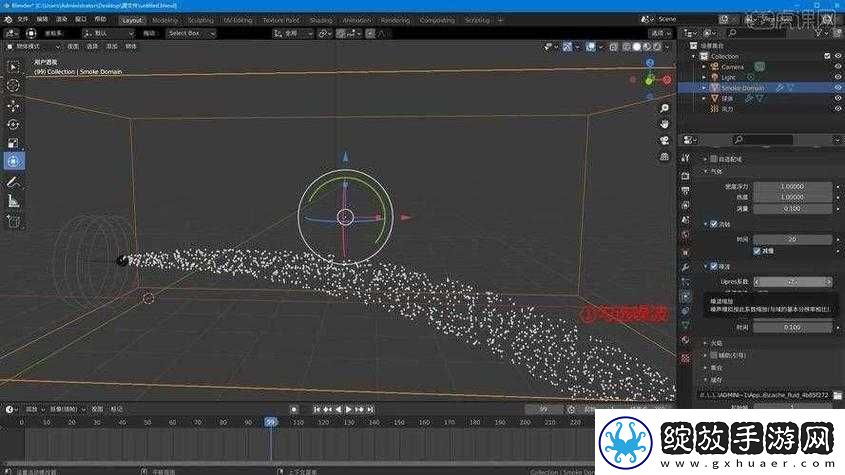
Task: Switch to the Layout workspace tab
Action: click(132, 20)
